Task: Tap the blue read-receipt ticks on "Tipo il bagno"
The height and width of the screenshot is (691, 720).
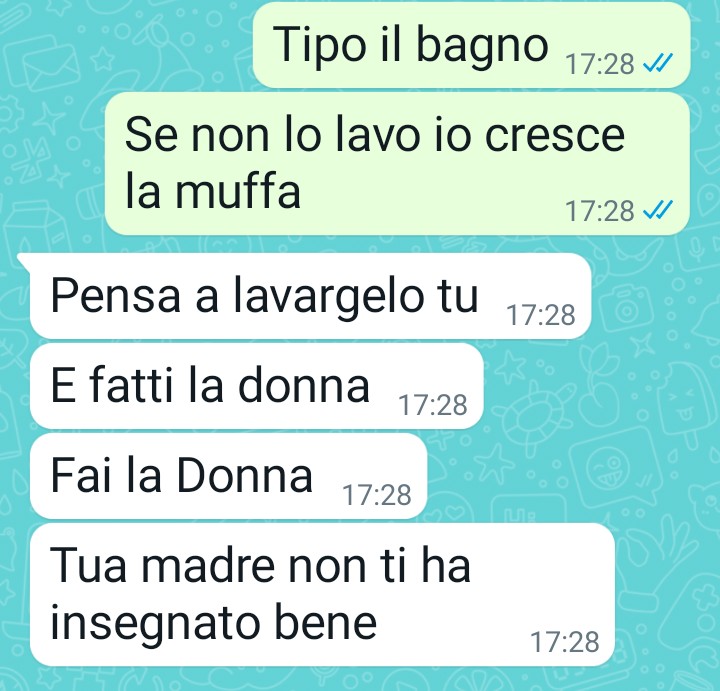Action: pos(658,63)
